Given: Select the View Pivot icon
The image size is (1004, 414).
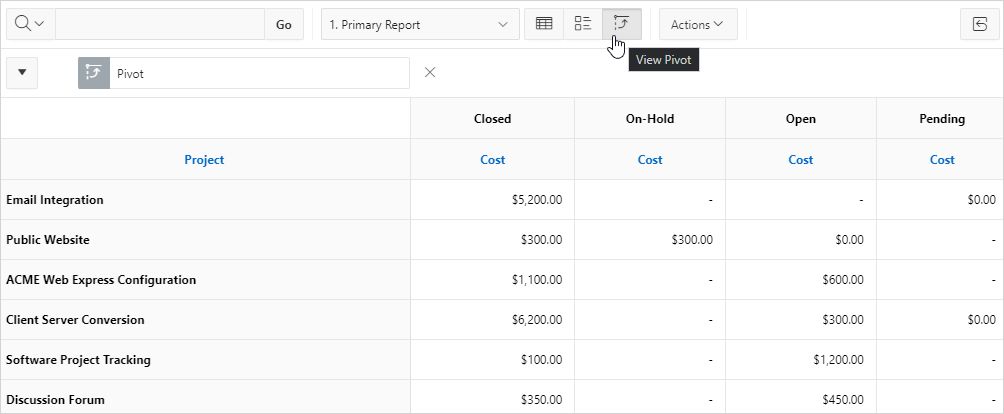Looking at the screenshot, I should click(622, 24).
